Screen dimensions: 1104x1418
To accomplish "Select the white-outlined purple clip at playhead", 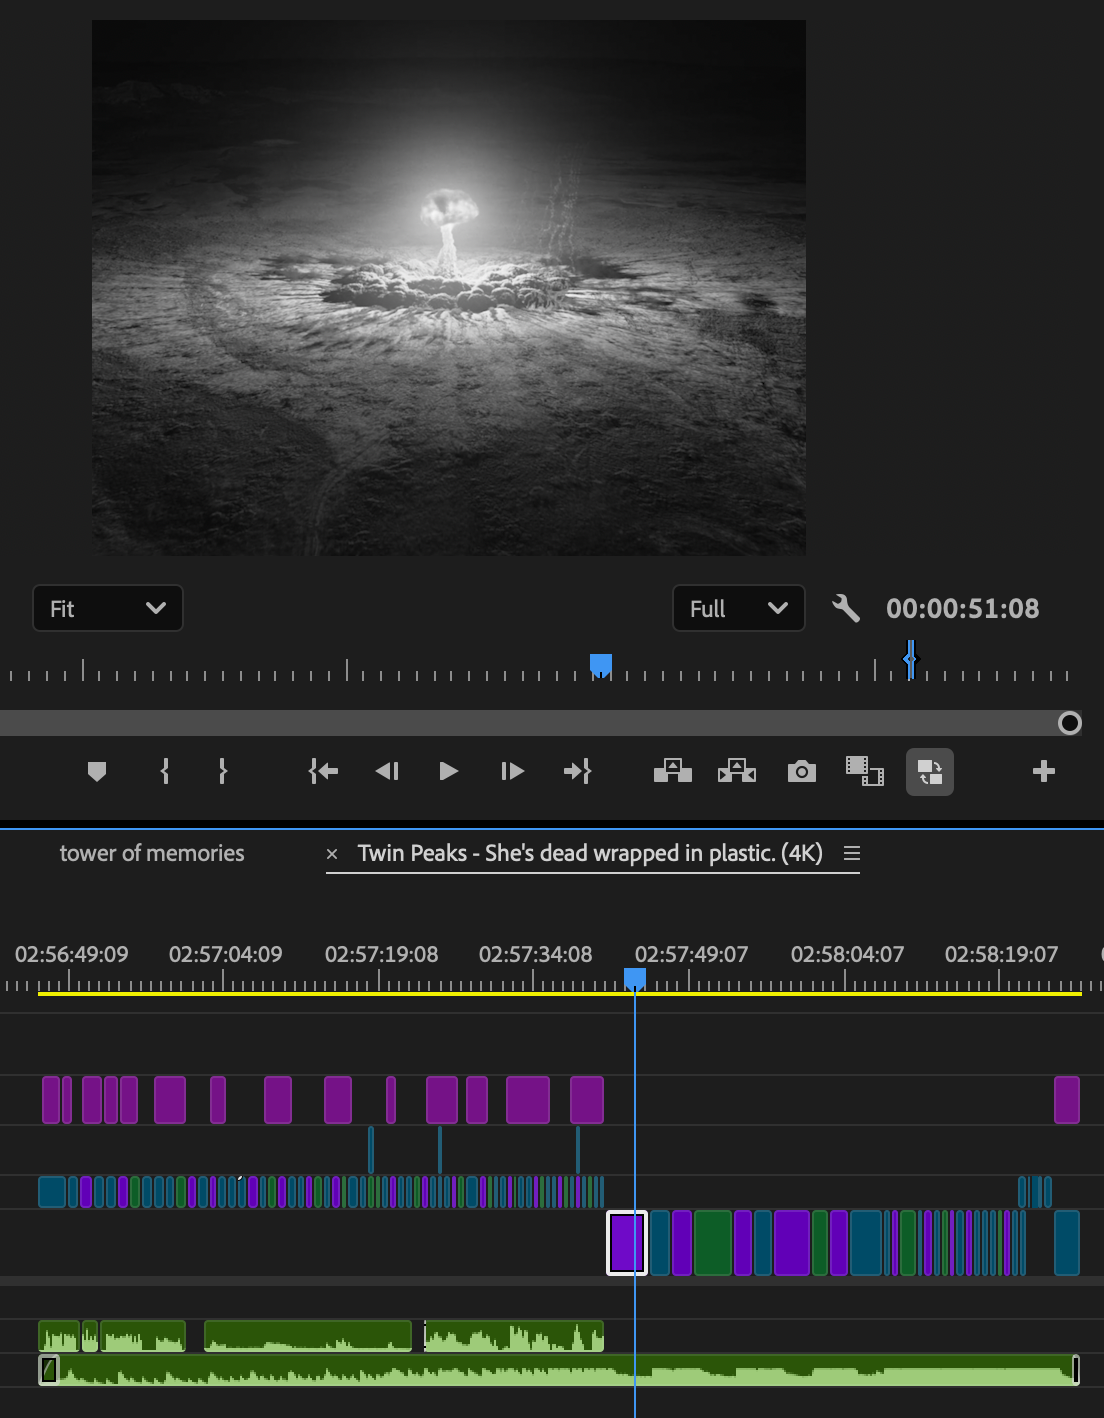I will 627,1243.
